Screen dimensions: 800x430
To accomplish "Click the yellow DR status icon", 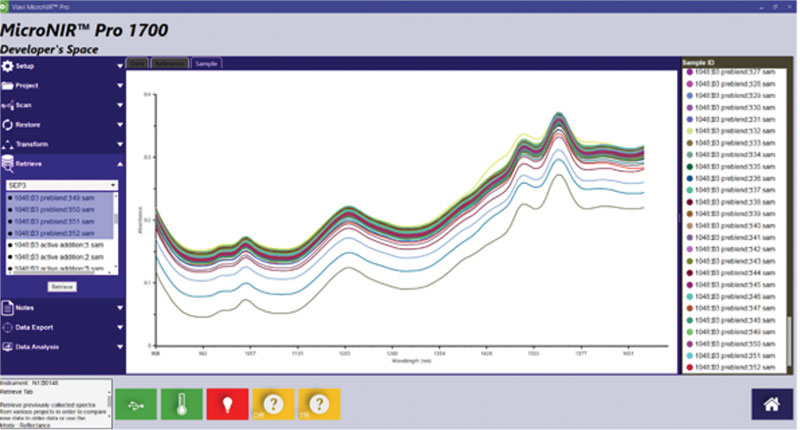I will tap(272, 402).
